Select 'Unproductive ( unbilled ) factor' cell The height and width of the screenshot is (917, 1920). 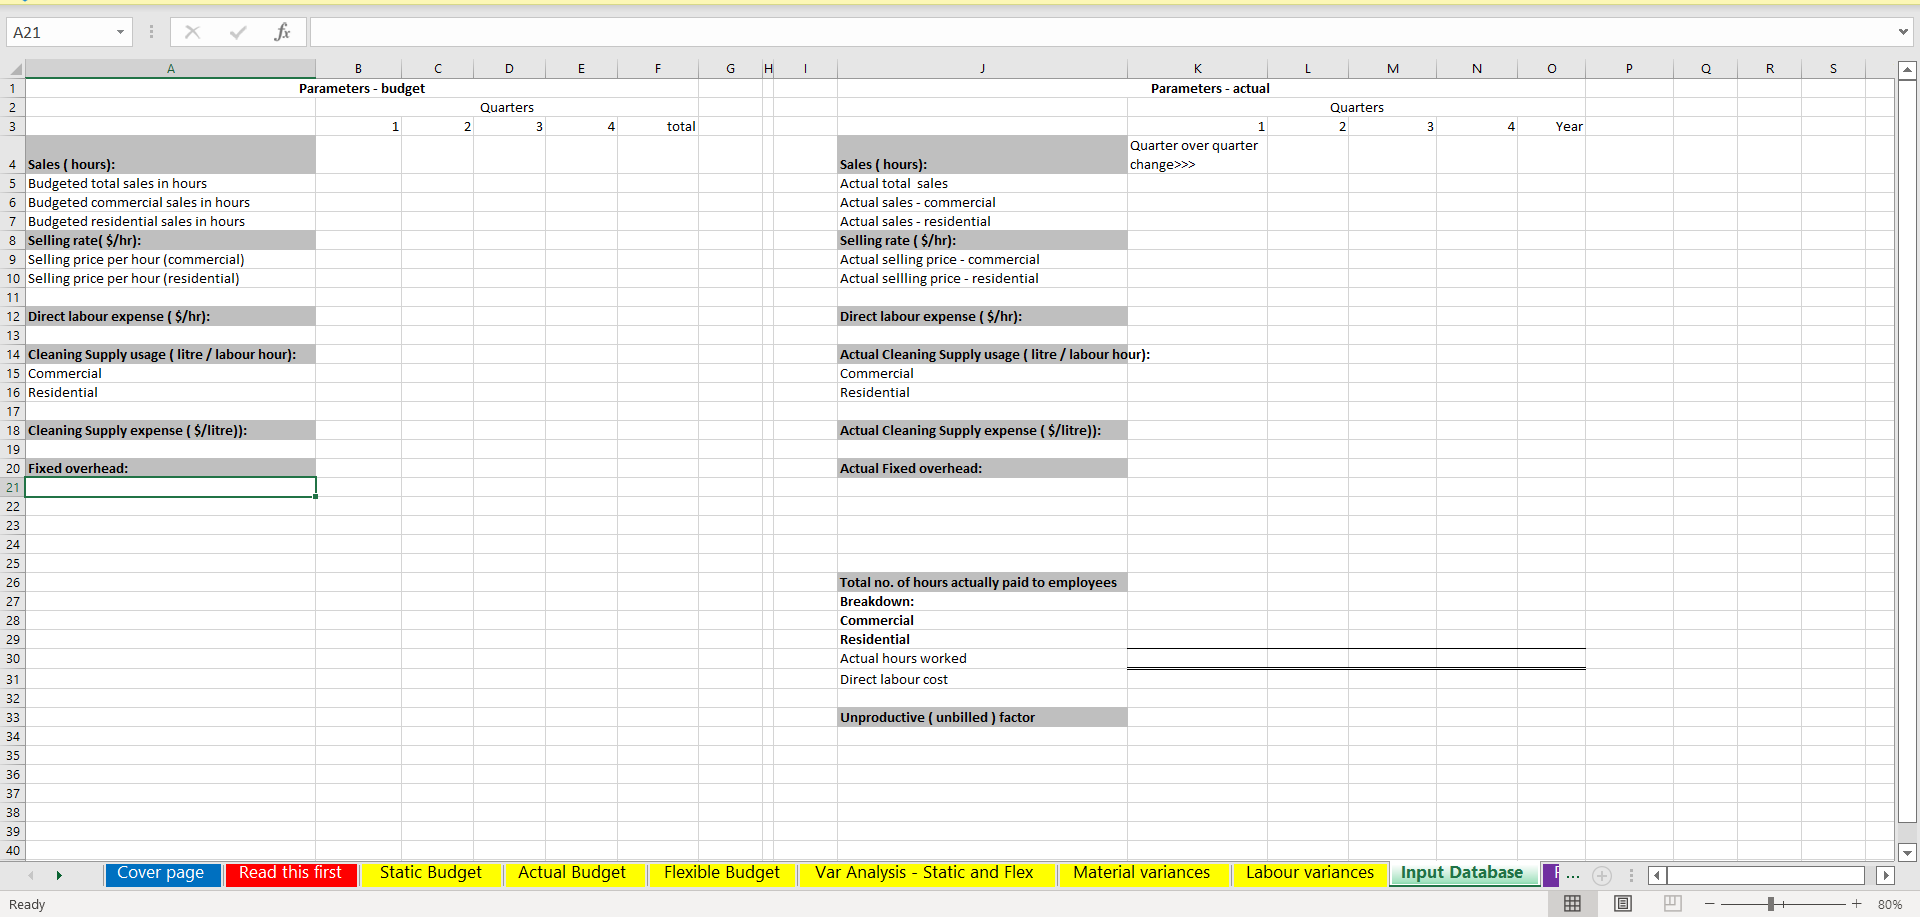coord(982,717)
